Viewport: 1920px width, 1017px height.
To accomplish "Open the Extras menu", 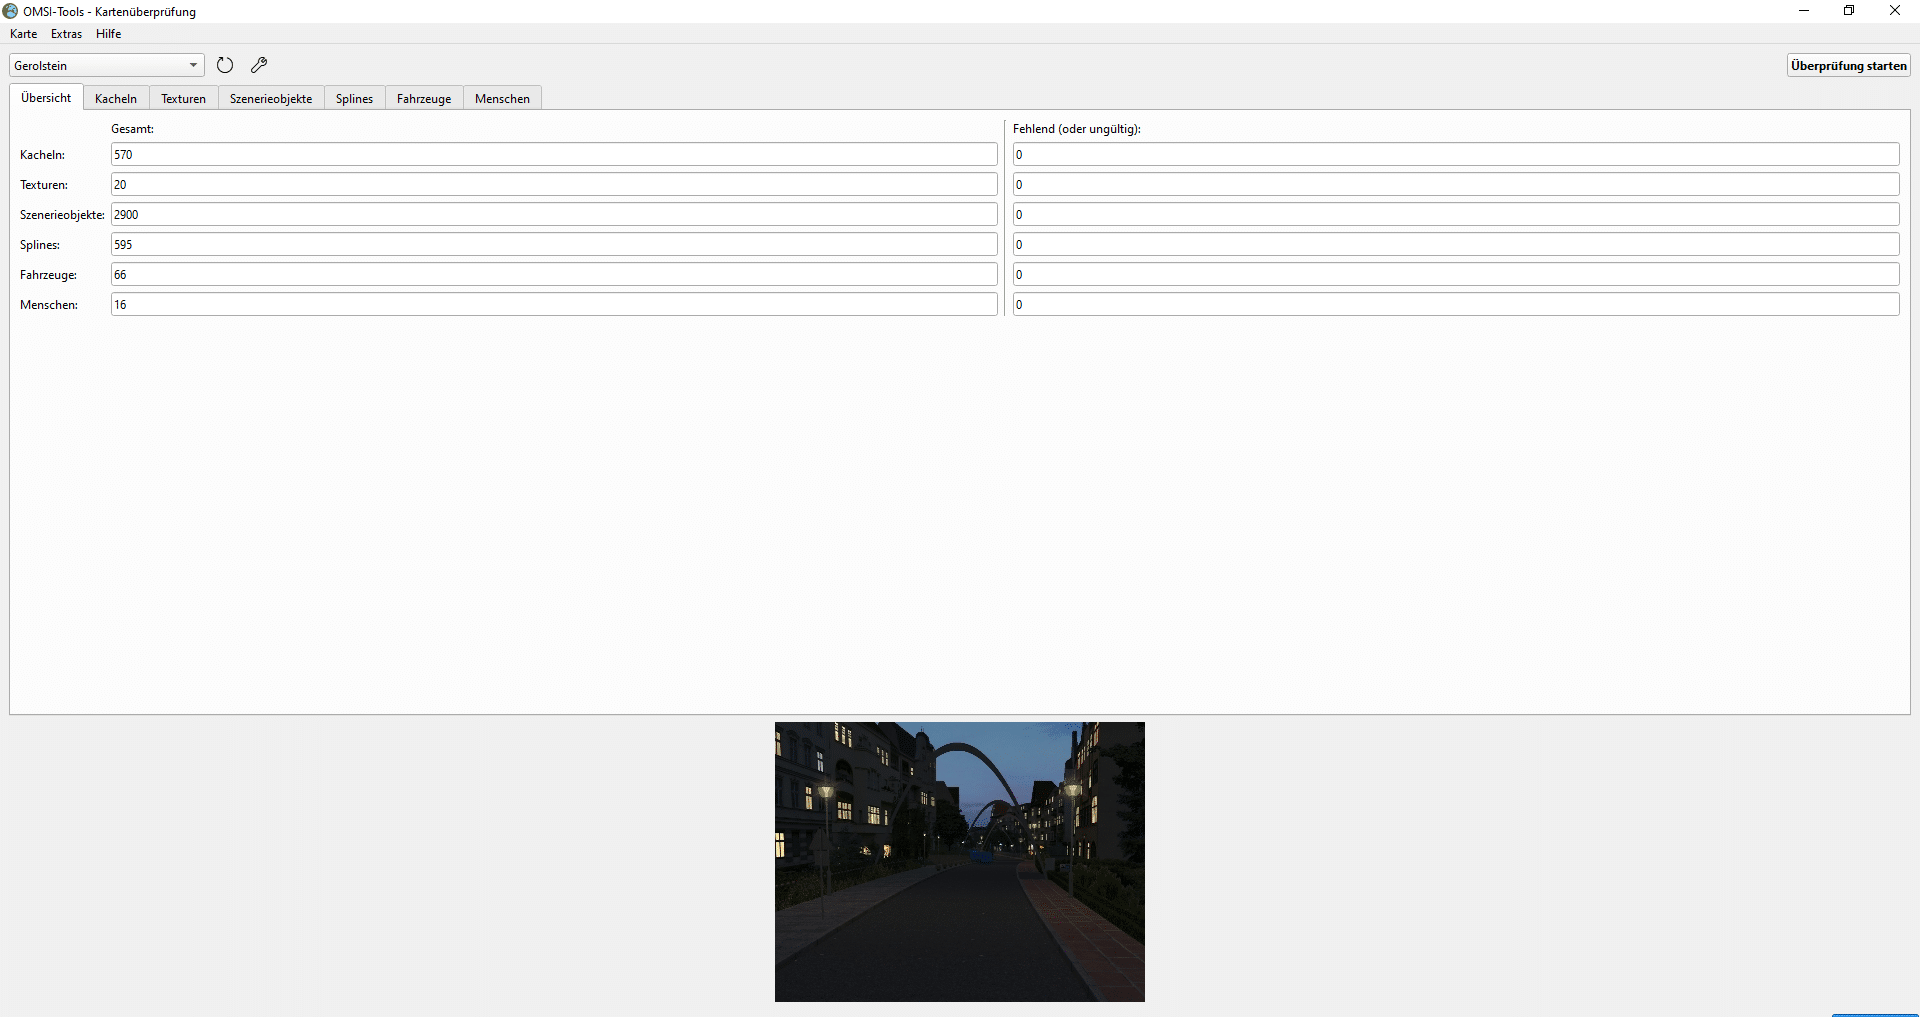I will click(x=66, y=34).
